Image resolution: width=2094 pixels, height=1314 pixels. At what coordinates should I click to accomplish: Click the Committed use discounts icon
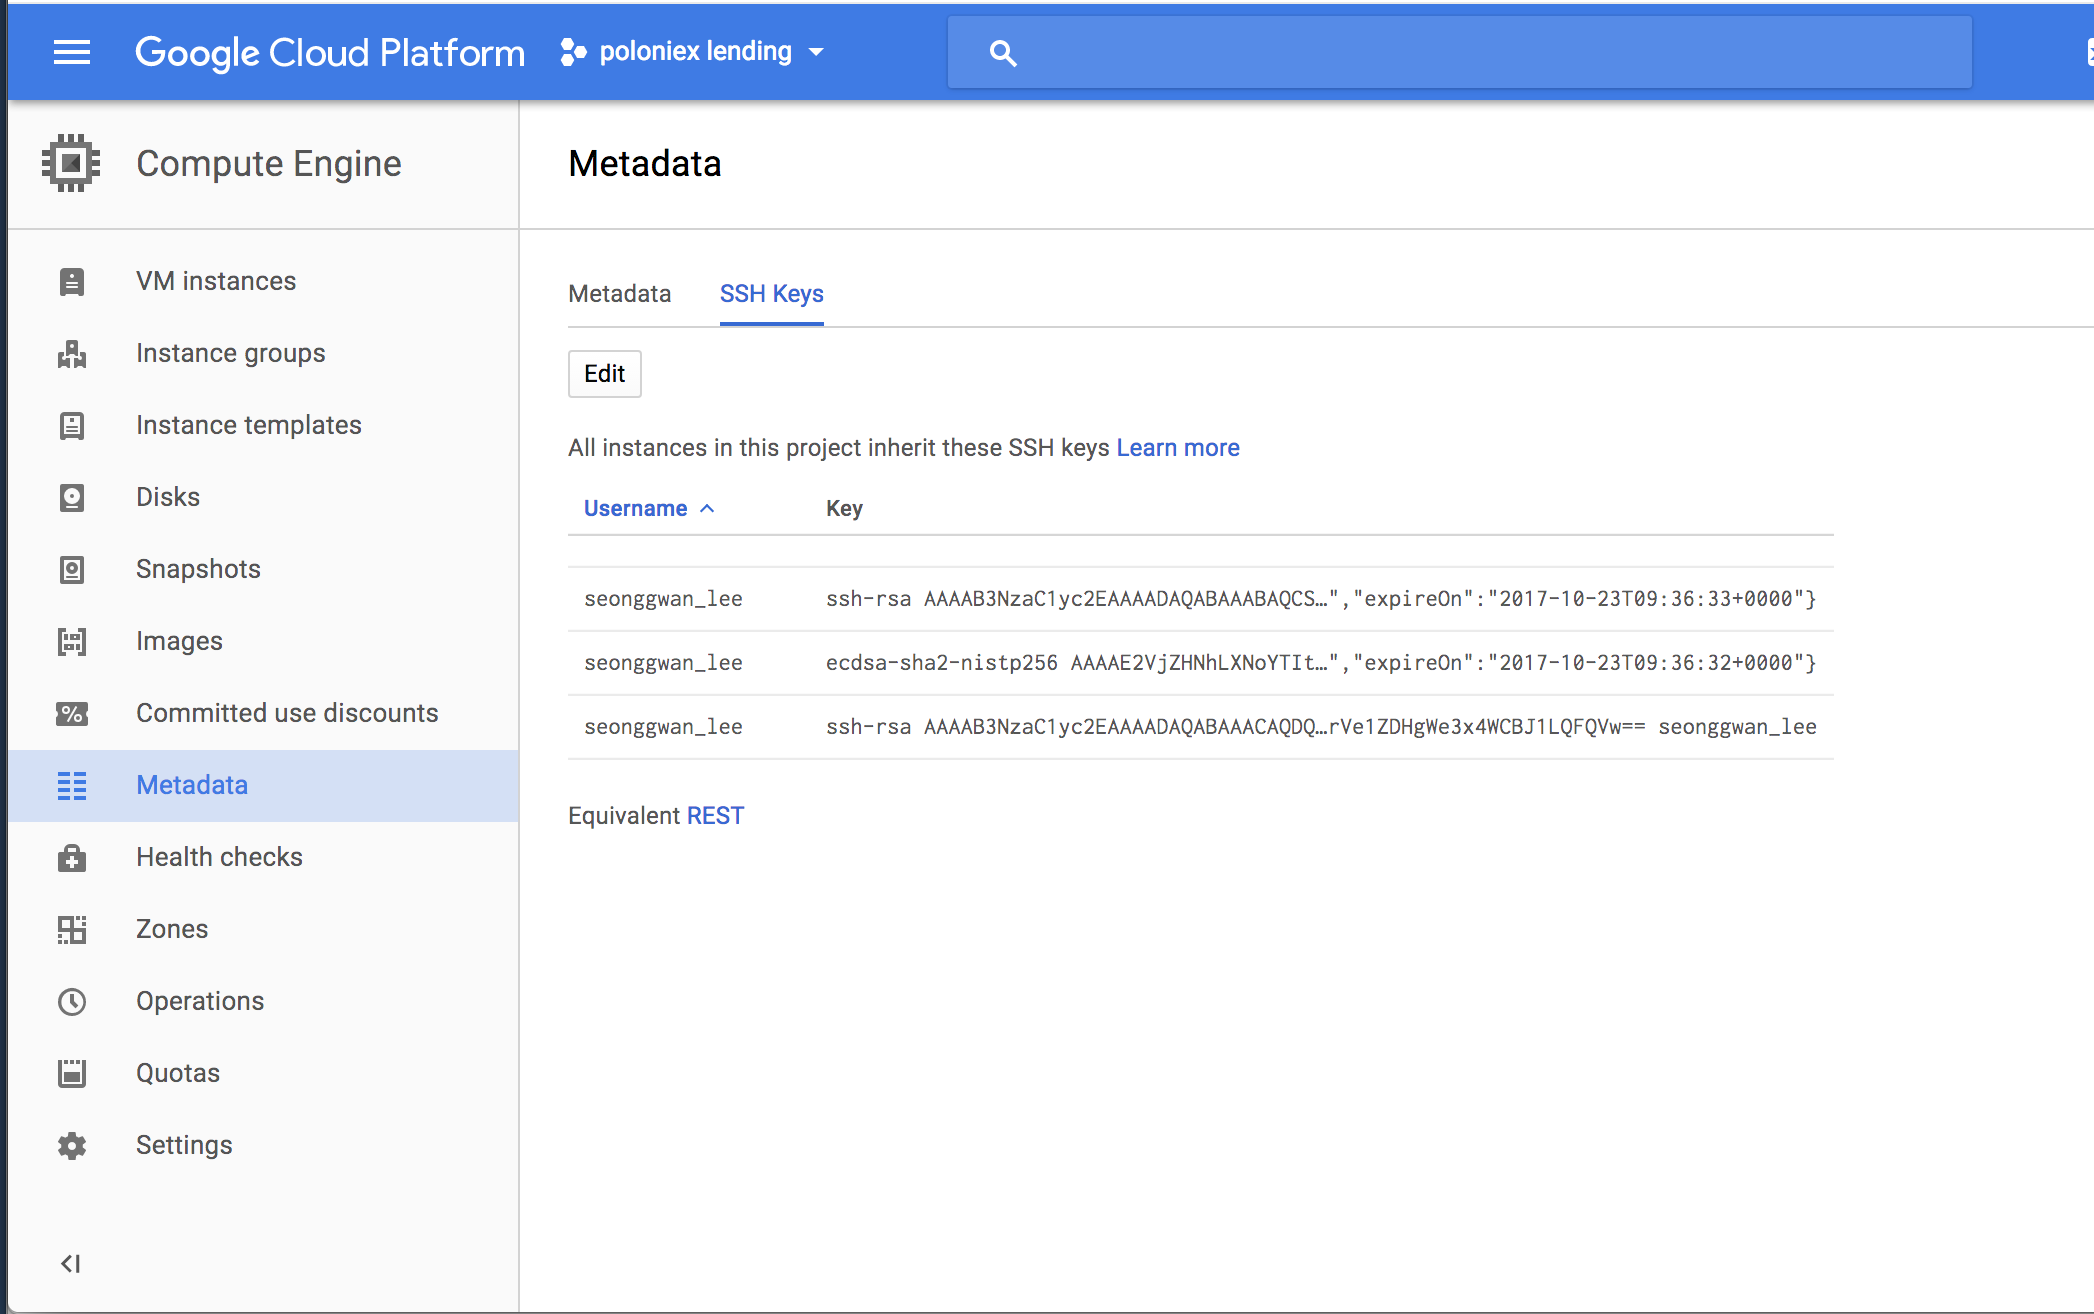pos(71,713)
